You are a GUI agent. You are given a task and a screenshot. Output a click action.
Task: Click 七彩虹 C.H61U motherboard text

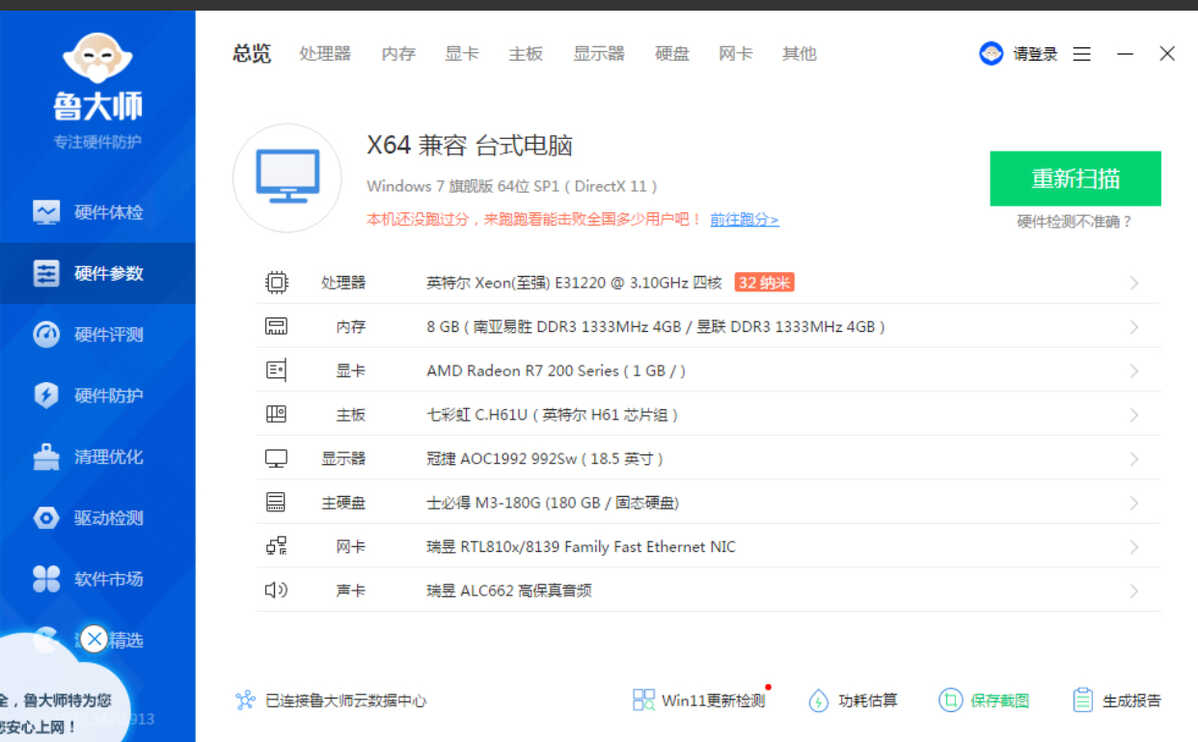coord(552,415)
